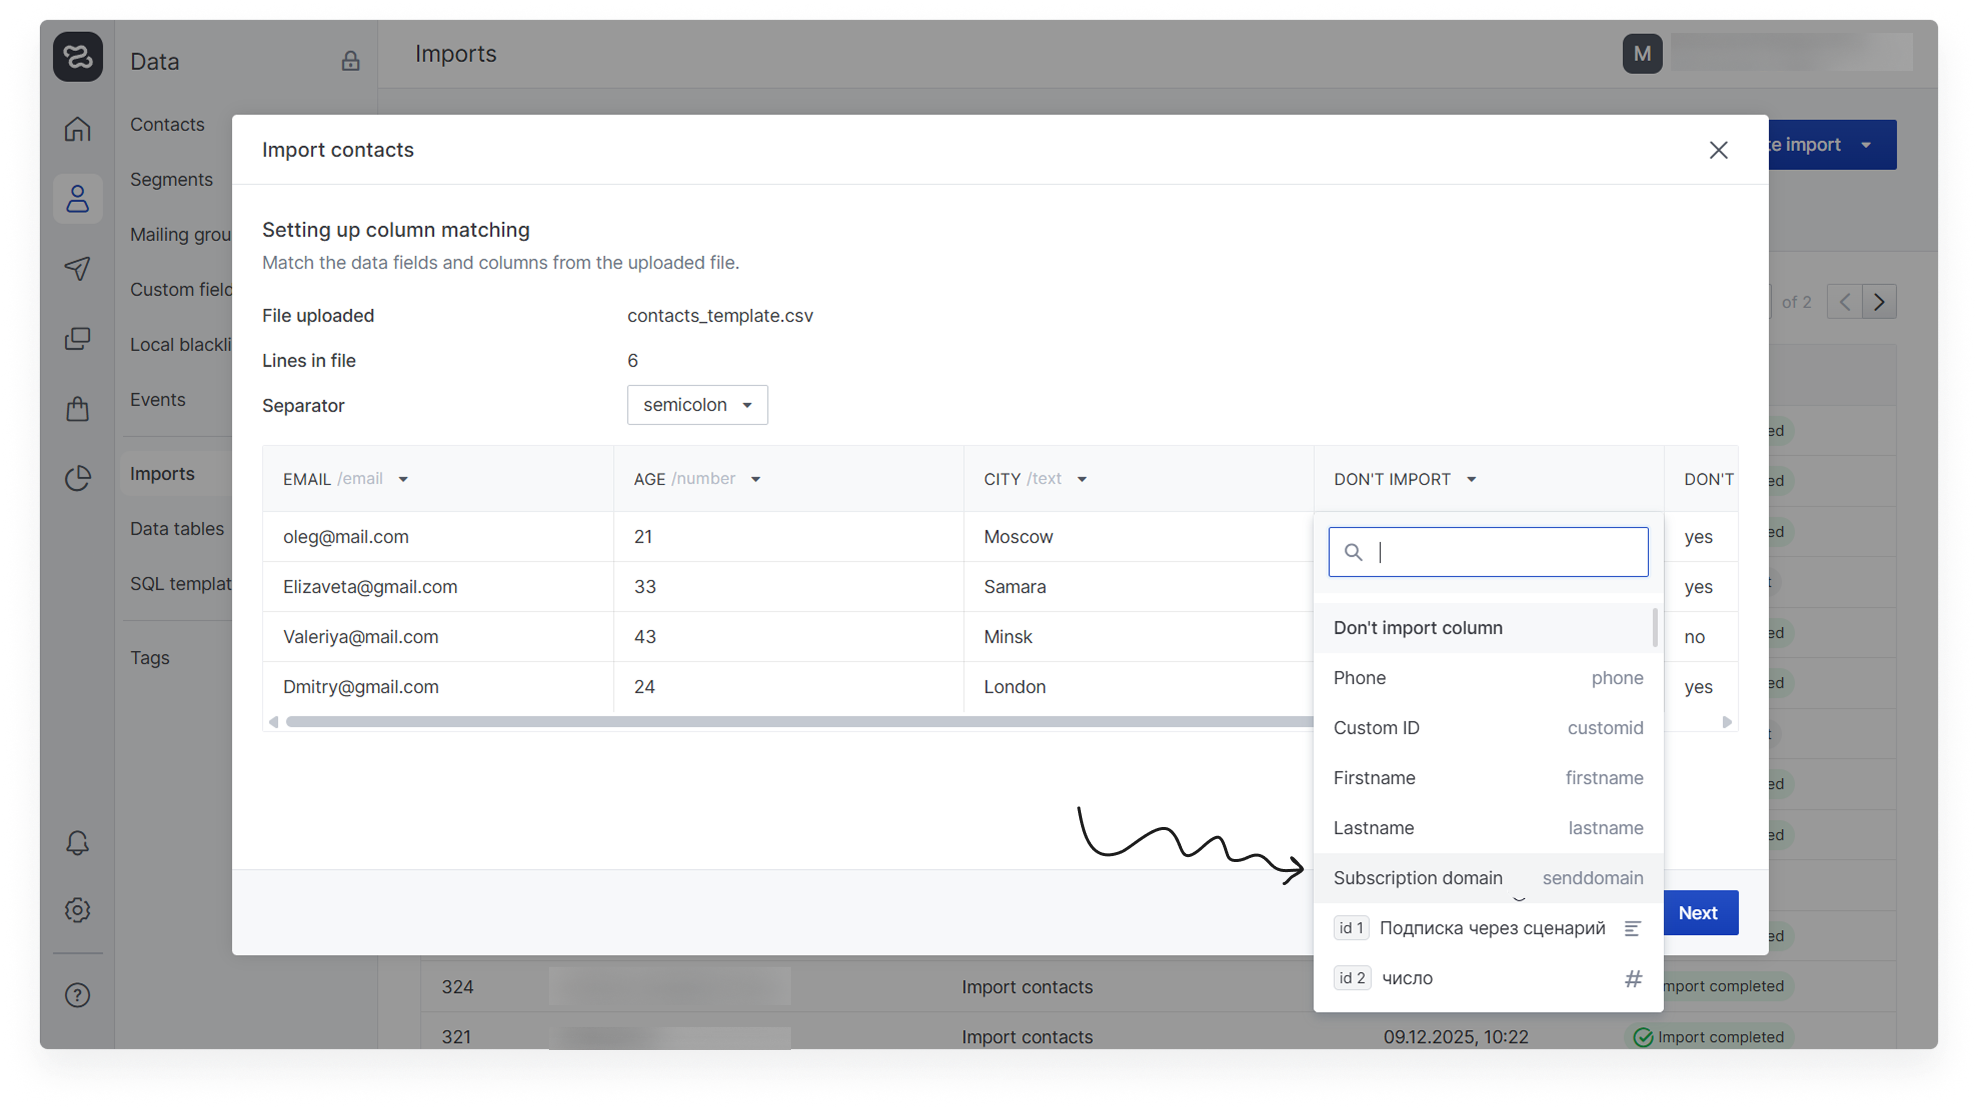Open the Campaigns paper plane icon
This screenshot has width=1978, height=1109.
tap(78, 268)
